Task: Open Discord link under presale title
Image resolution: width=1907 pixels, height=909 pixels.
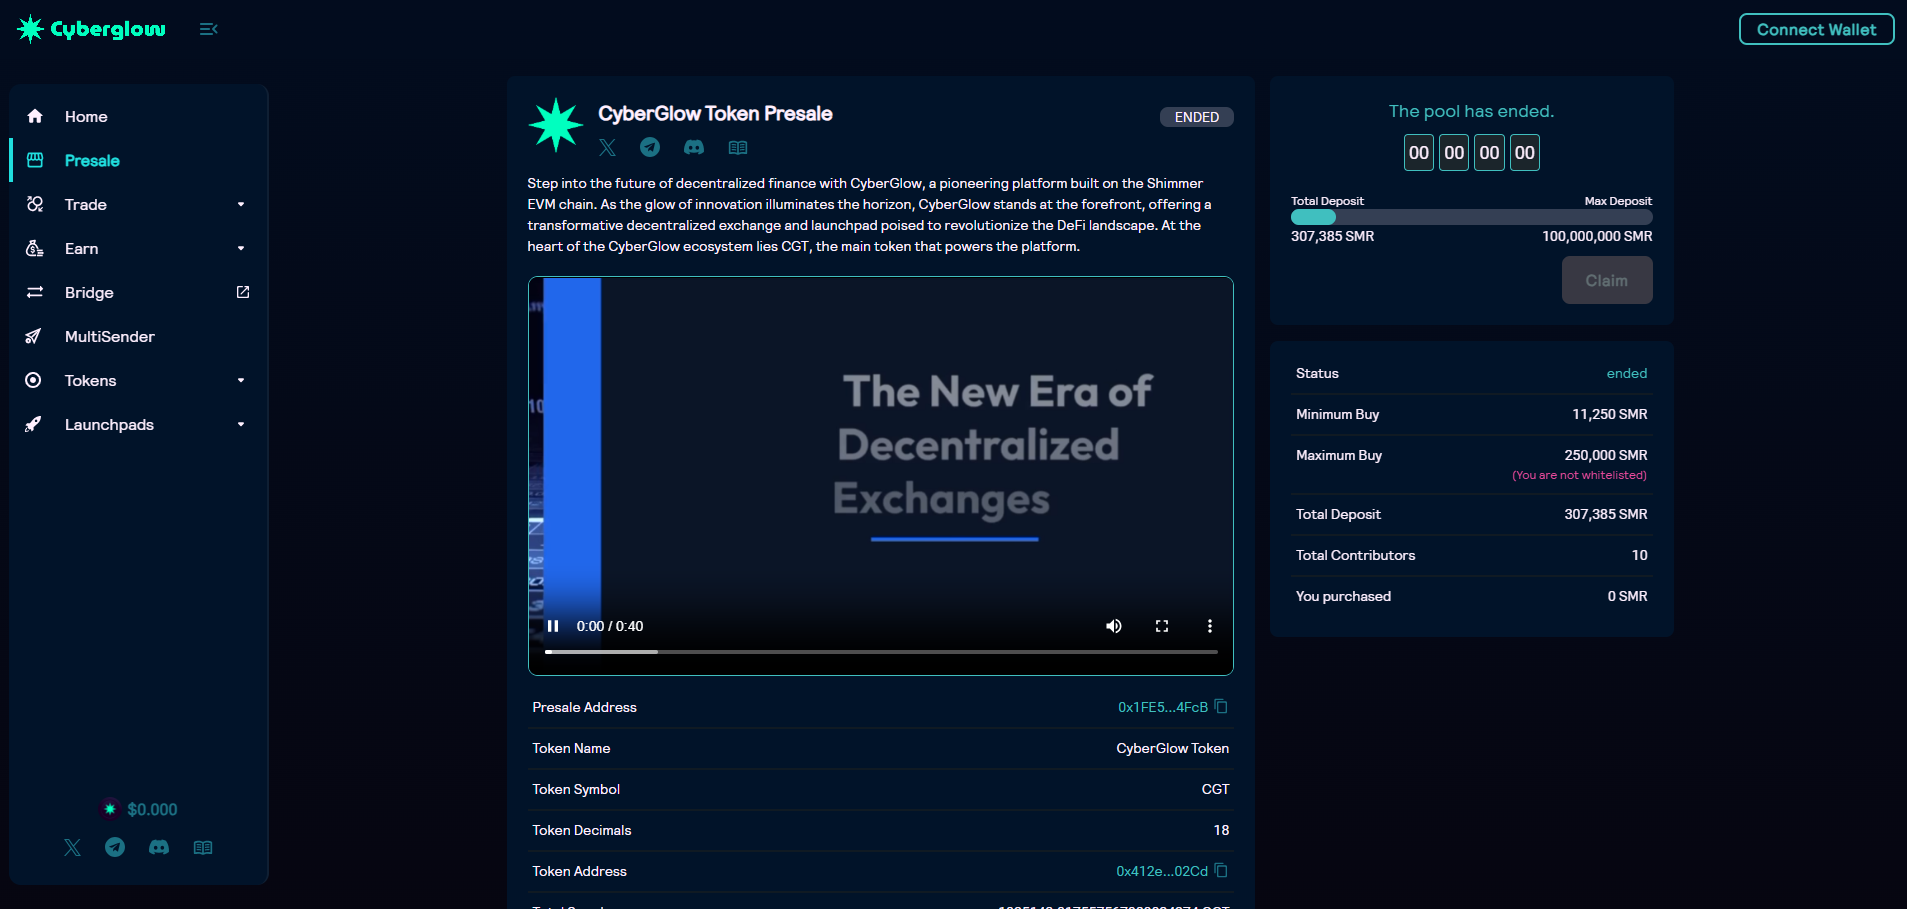Action: coord(694,147)
